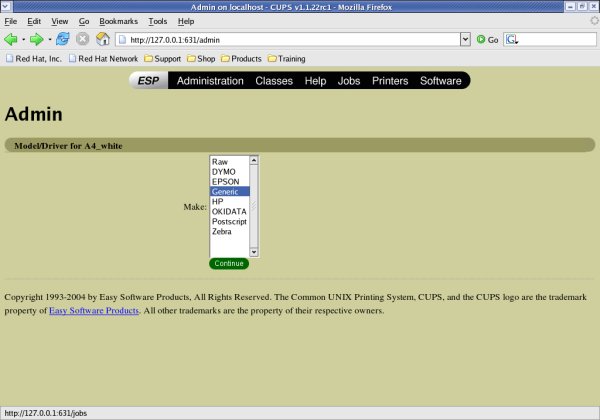Click the Make list scrollbar down arrow
Viewport: 600px width, 420px height.
(254, 252)
